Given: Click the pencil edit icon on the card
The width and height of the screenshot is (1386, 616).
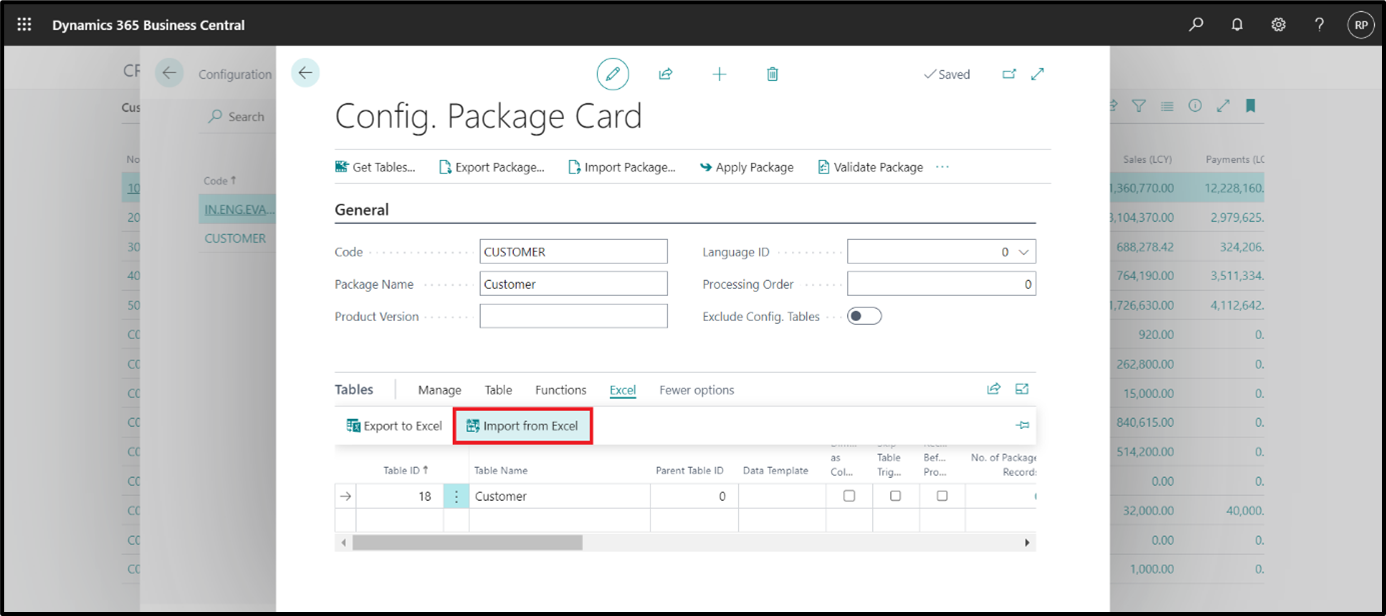Looking at the screenshot, I should [x=613, y=74].
